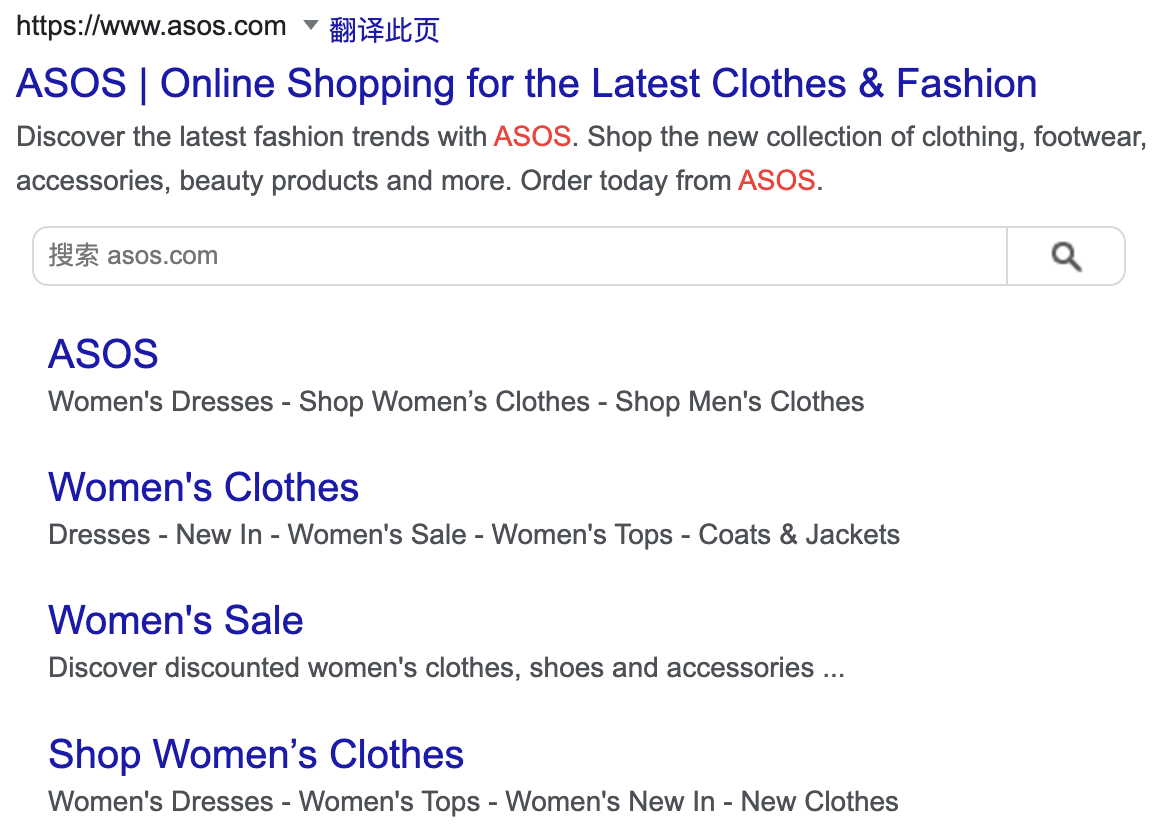The width and height of the screenshot is (1166, 832).
Task: Click the 翻译此页 translate link
Action: [x=384, y=30]
